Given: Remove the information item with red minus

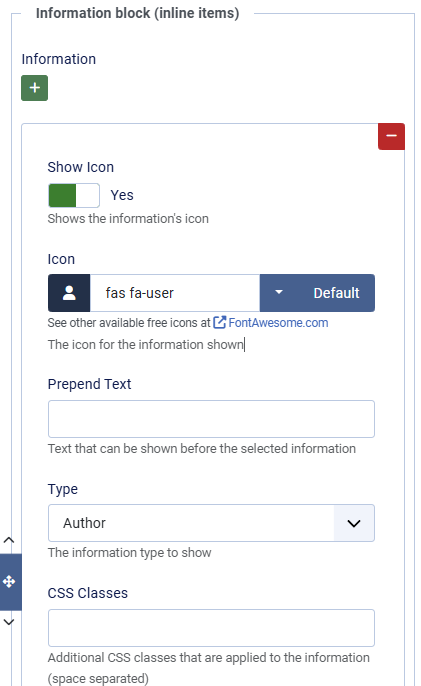Looking at the screenshot, I should [391, 136].
